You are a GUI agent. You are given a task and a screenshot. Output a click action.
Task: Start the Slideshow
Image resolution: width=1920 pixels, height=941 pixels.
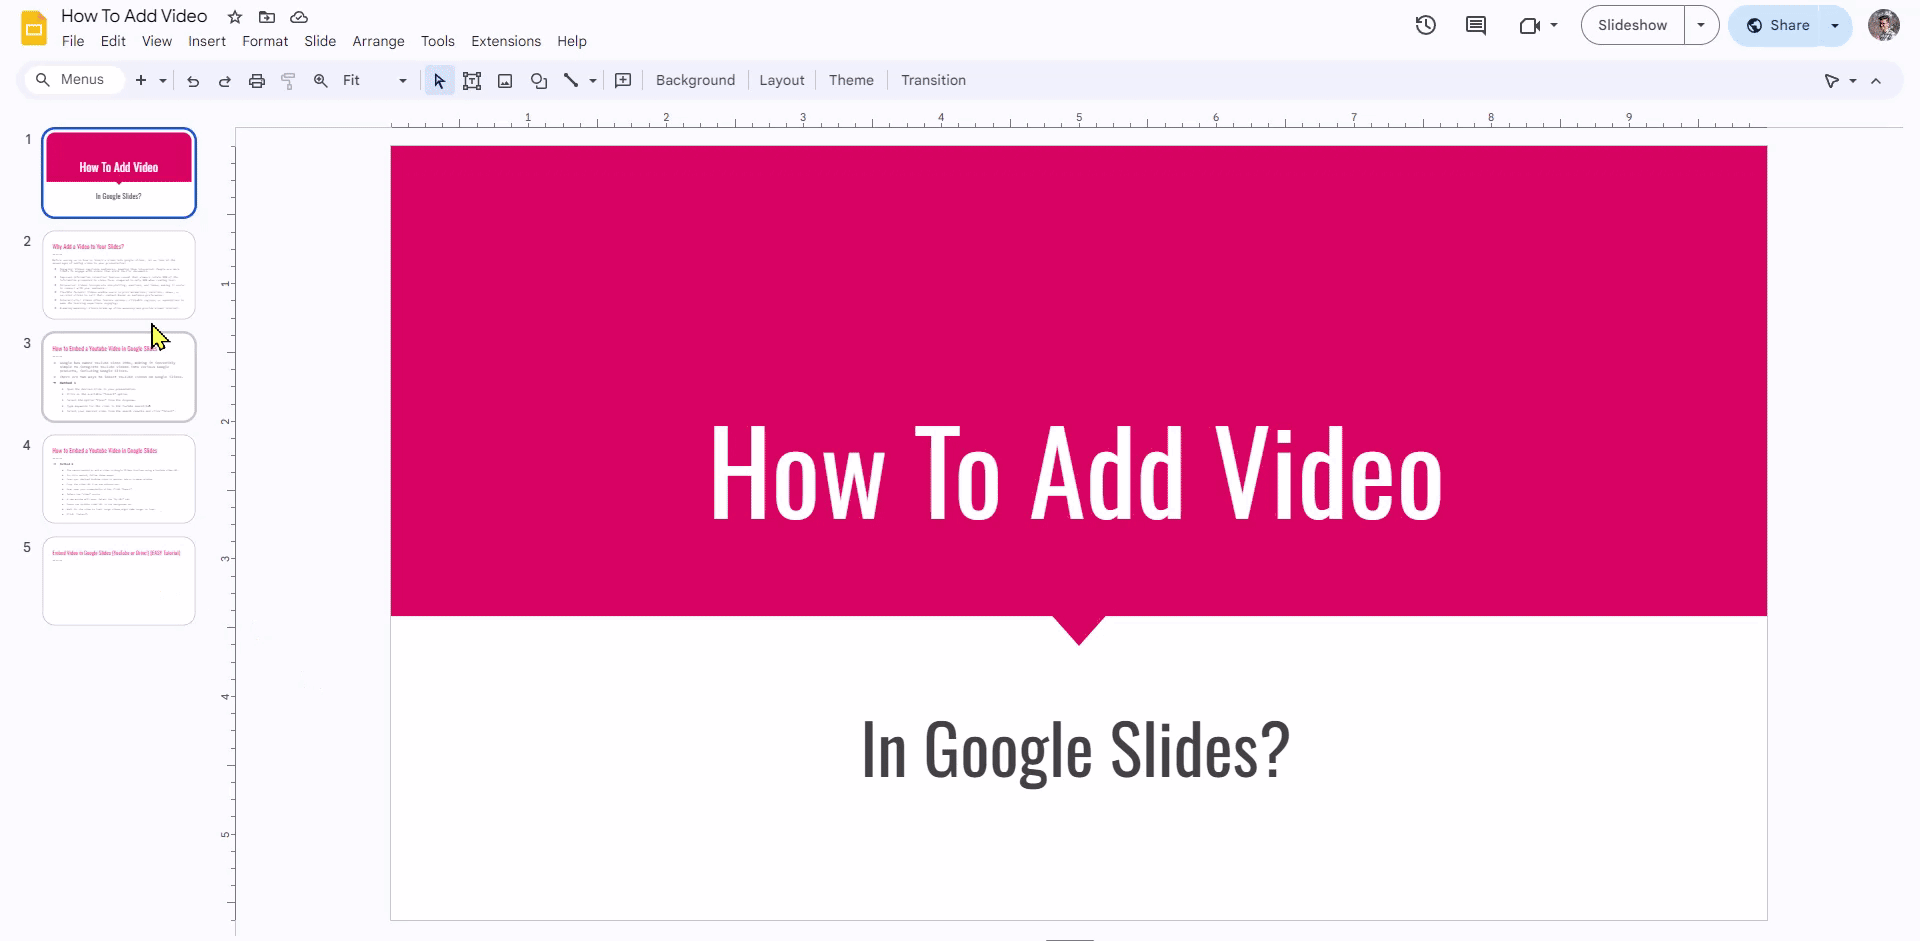[x=1632, y=24]
